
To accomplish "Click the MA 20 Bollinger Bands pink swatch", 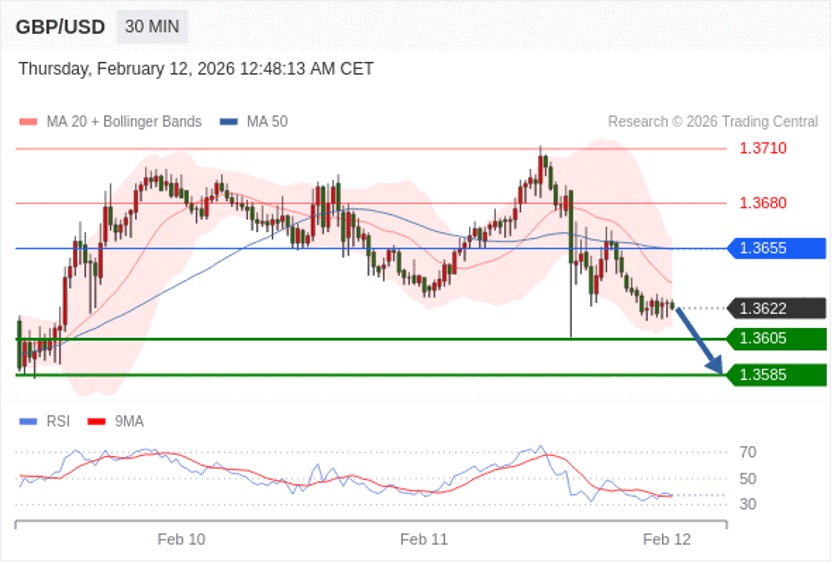I will pos(28,122).
